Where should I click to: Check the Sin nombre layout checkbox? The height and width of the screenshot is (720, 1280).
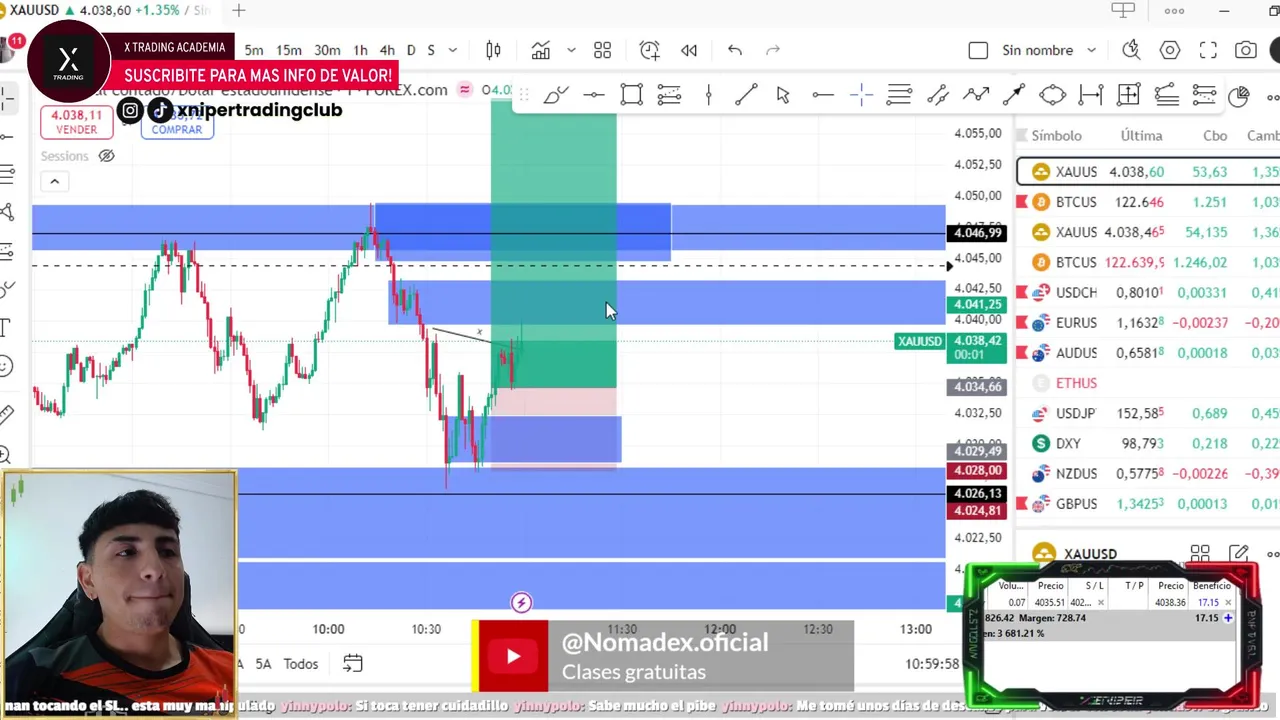pos(978,50)
